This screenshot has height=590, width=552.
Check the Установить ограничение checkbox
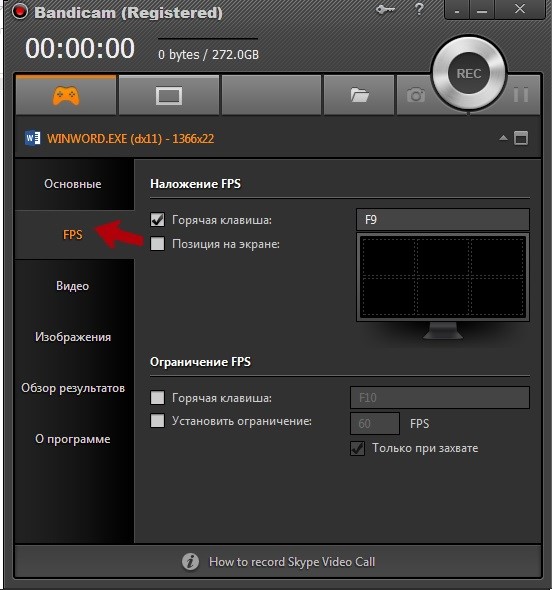[157, 421]
